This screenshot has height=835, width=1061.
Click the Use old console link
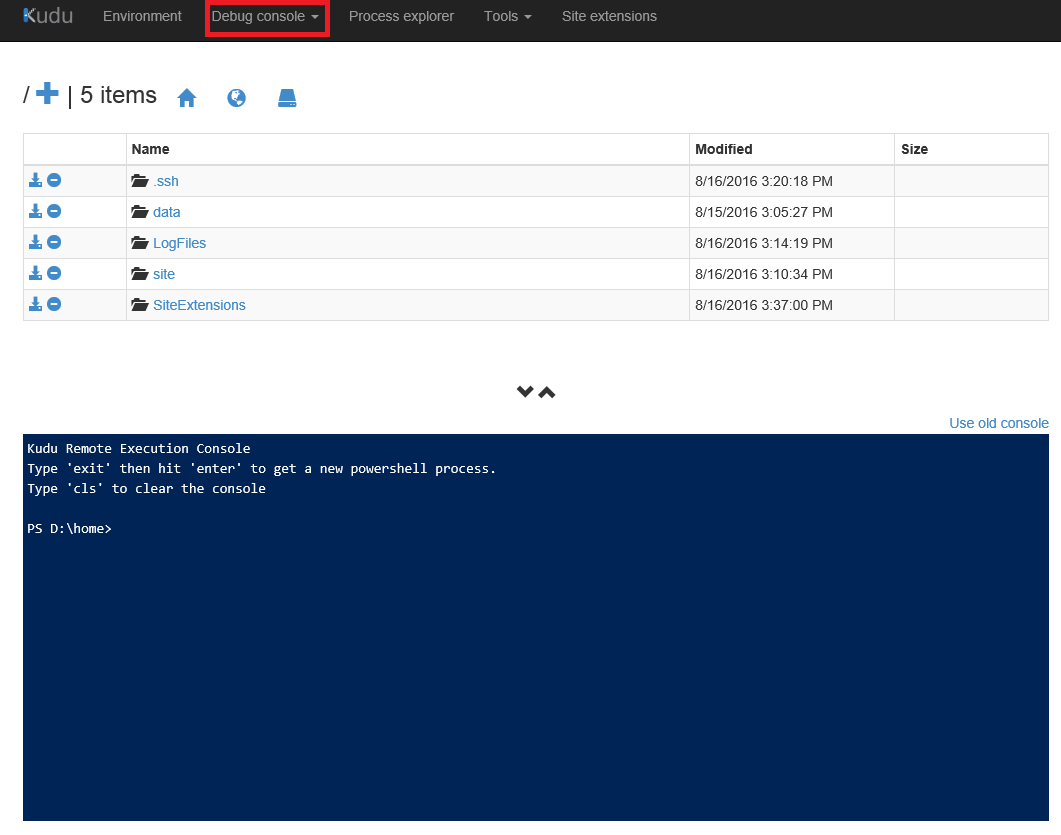(998, 423)
